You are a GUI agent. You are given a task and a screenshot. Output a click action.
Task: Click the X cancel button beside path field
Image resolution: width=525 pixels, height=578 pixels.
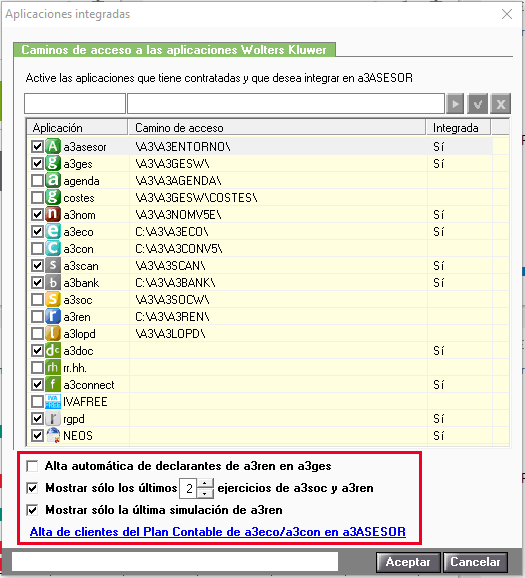click(x=501, y=104)
